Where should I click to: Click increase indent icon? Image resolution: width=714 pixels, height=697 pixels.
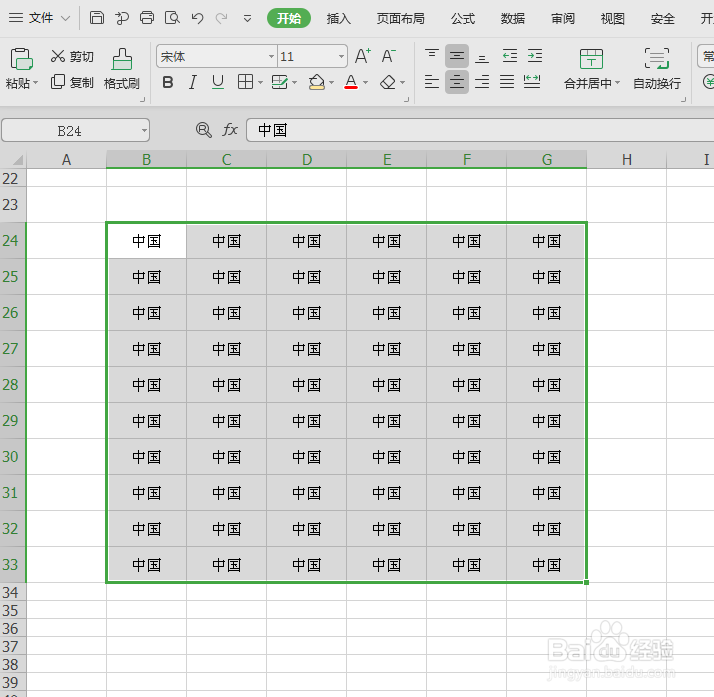click(x=535, y=56)
